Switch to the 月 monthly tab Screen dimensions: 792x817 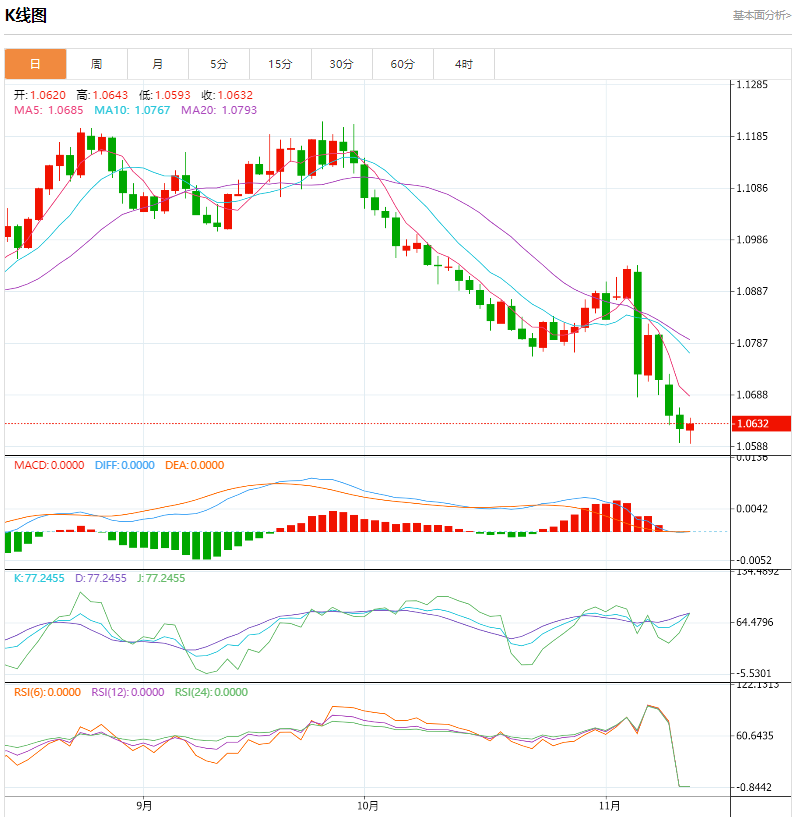(158, 64)
